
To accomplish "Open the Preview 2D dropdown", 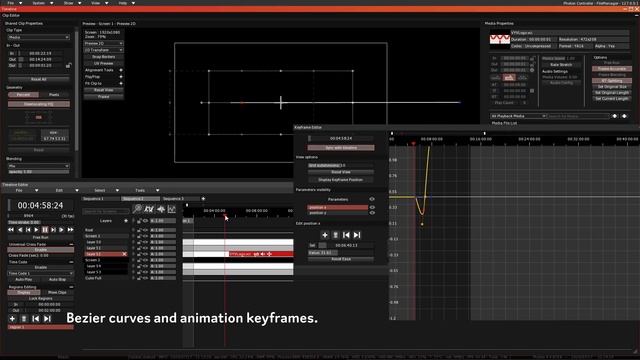I will [x=103, y=43].
